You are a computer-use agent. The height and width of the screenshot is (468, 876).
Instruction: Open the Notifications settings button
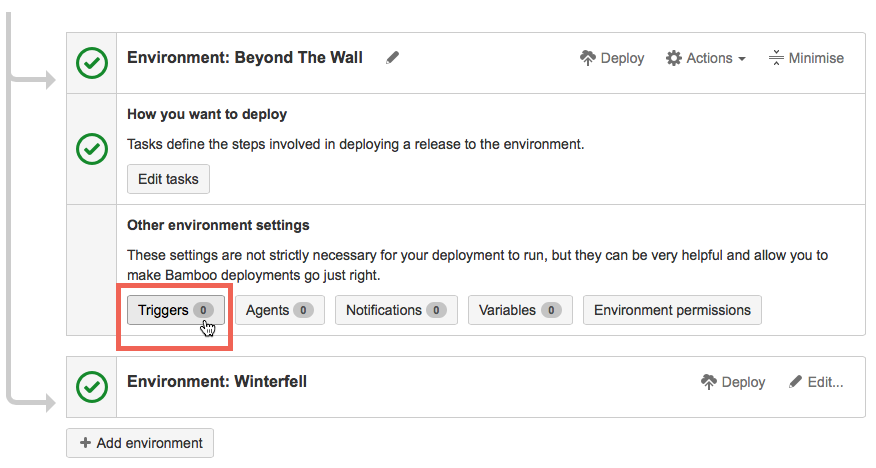point(396,310)
